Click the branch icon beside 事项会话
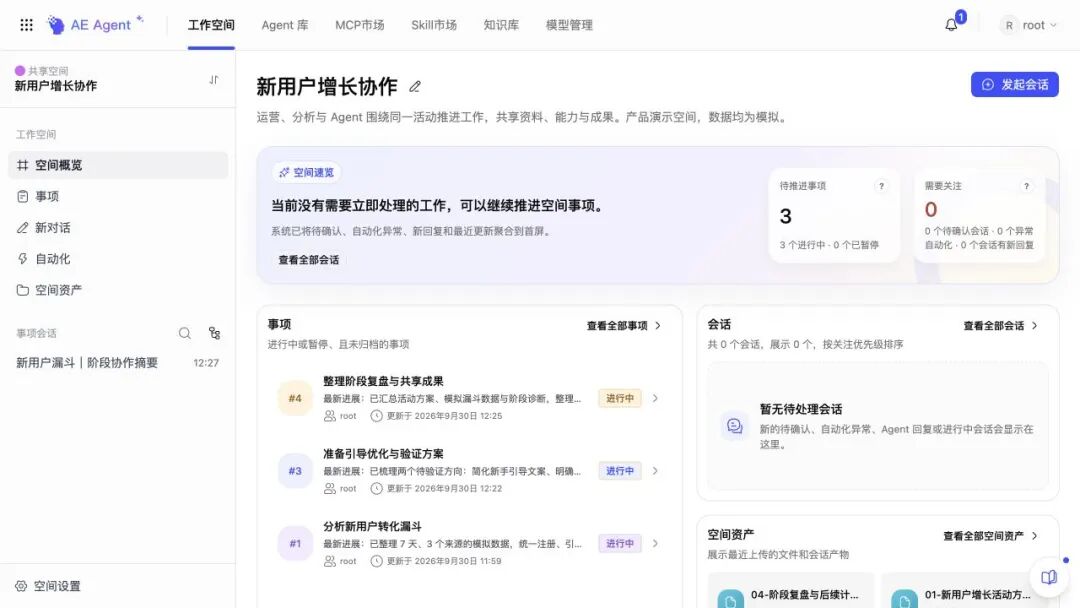The width and height of the screenshot is (1080, 608). 214,333
